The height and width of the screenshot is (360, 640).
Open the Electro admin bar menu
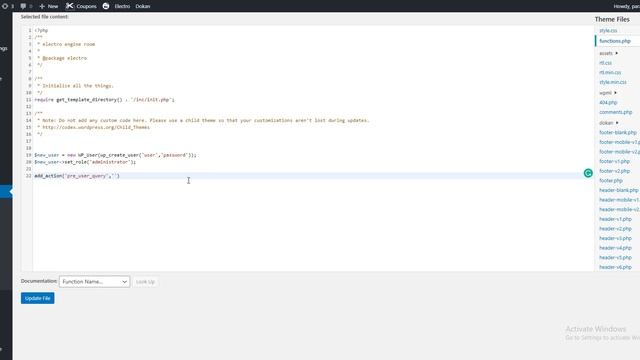pyautogui.click(x=122, y=6)
